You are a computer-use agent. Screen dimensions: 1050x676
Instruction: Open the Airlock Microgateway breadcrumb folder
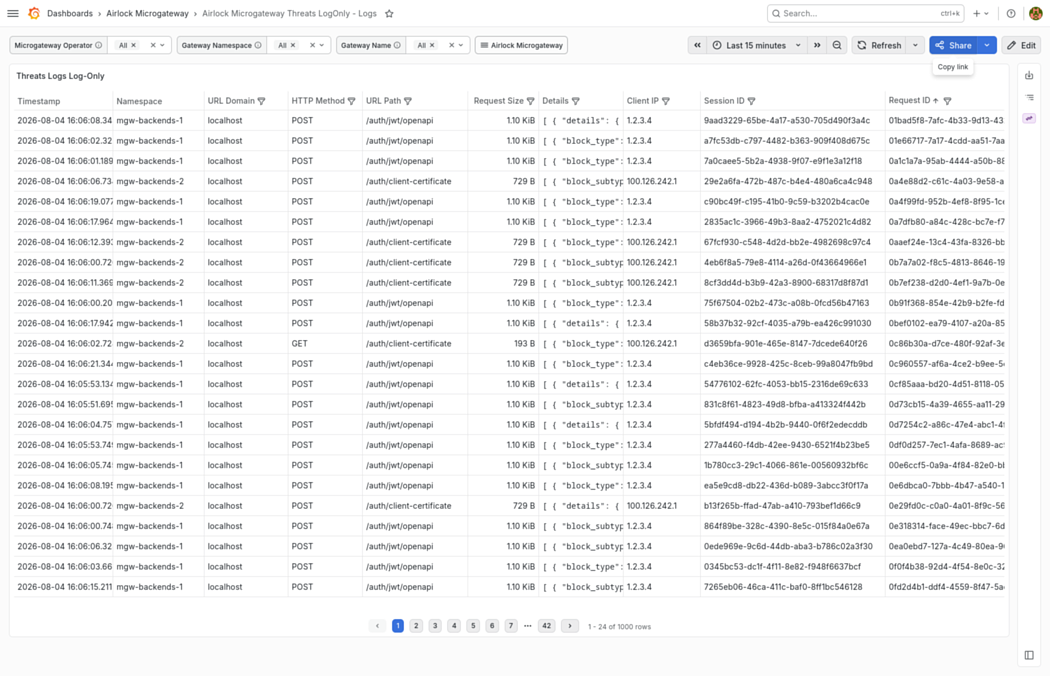coord(147,13)
